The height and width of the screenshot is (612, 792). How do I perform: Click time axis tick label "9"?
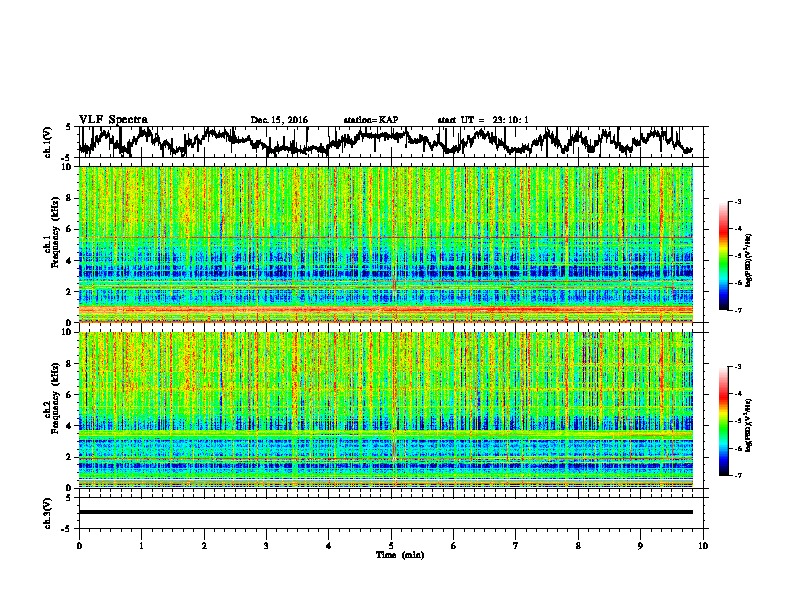640,546
